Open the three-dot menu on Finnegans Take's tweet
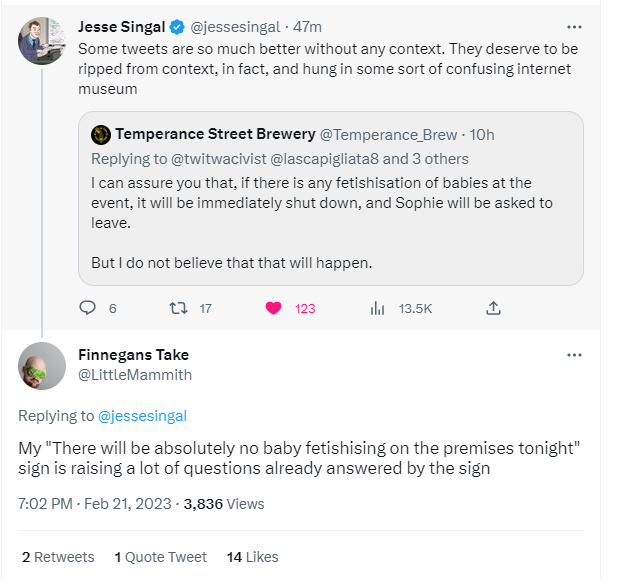Screen dimensions: 617x580 click(574, 355)
